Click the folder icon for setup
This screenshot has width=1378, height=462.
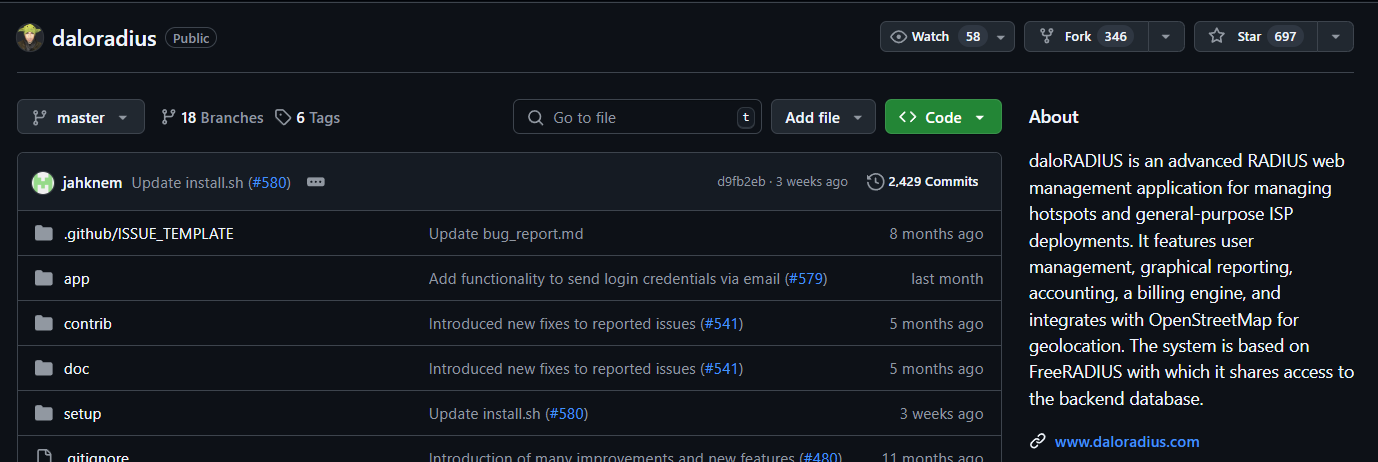pyautogui.click(x=43, y=414)
